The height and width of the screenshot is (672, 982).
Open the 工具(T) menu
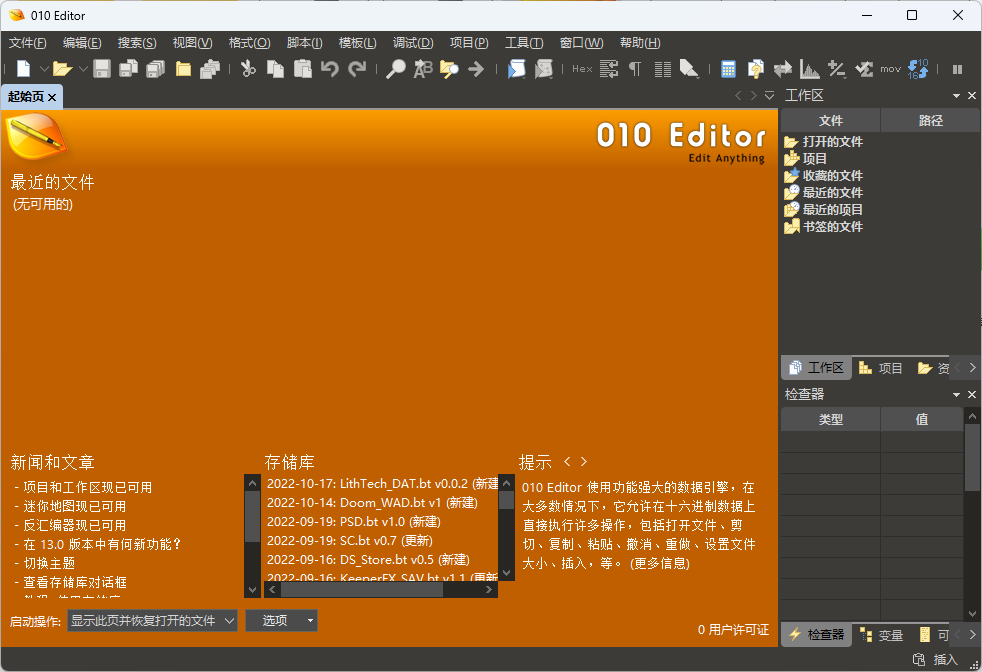(524, 43)
